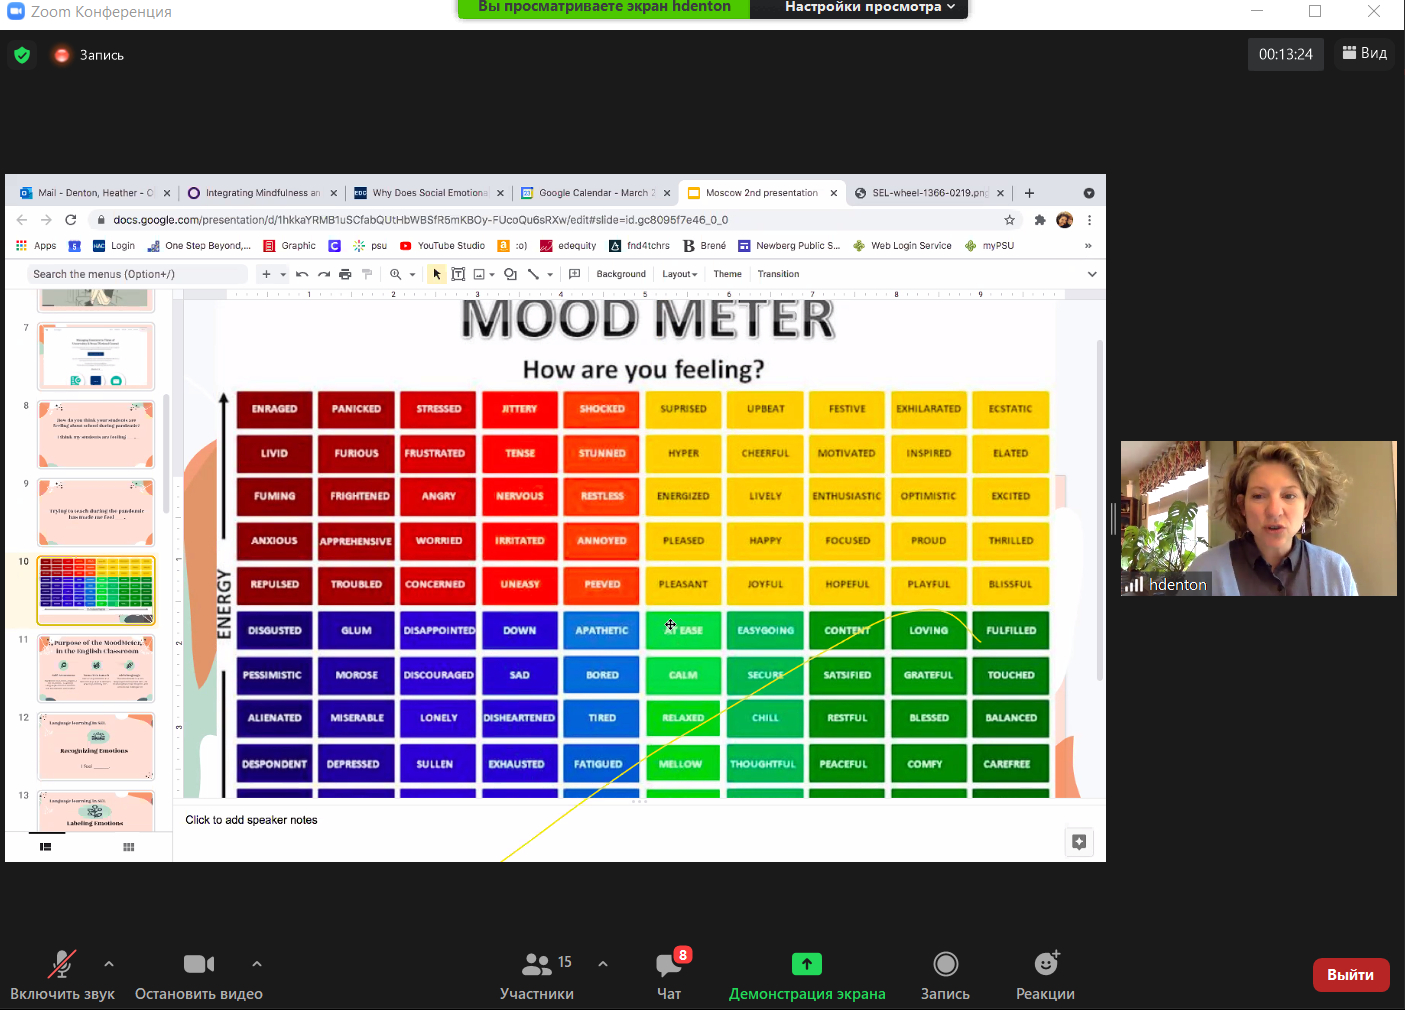Expand audio options arrow next to microphone
The width and height of the screenshot is (1405, 1010).
tap(109, 964)
